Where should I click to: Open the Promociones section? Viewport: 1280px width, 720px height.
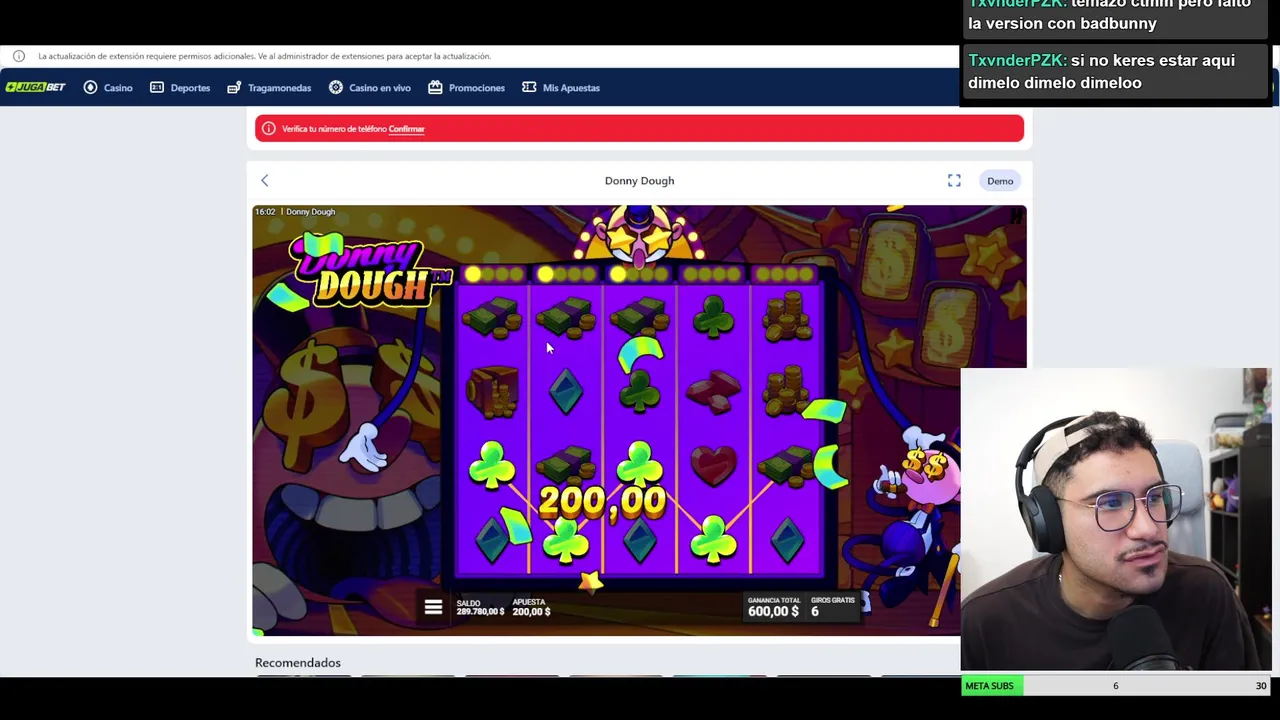coord(466,88)
